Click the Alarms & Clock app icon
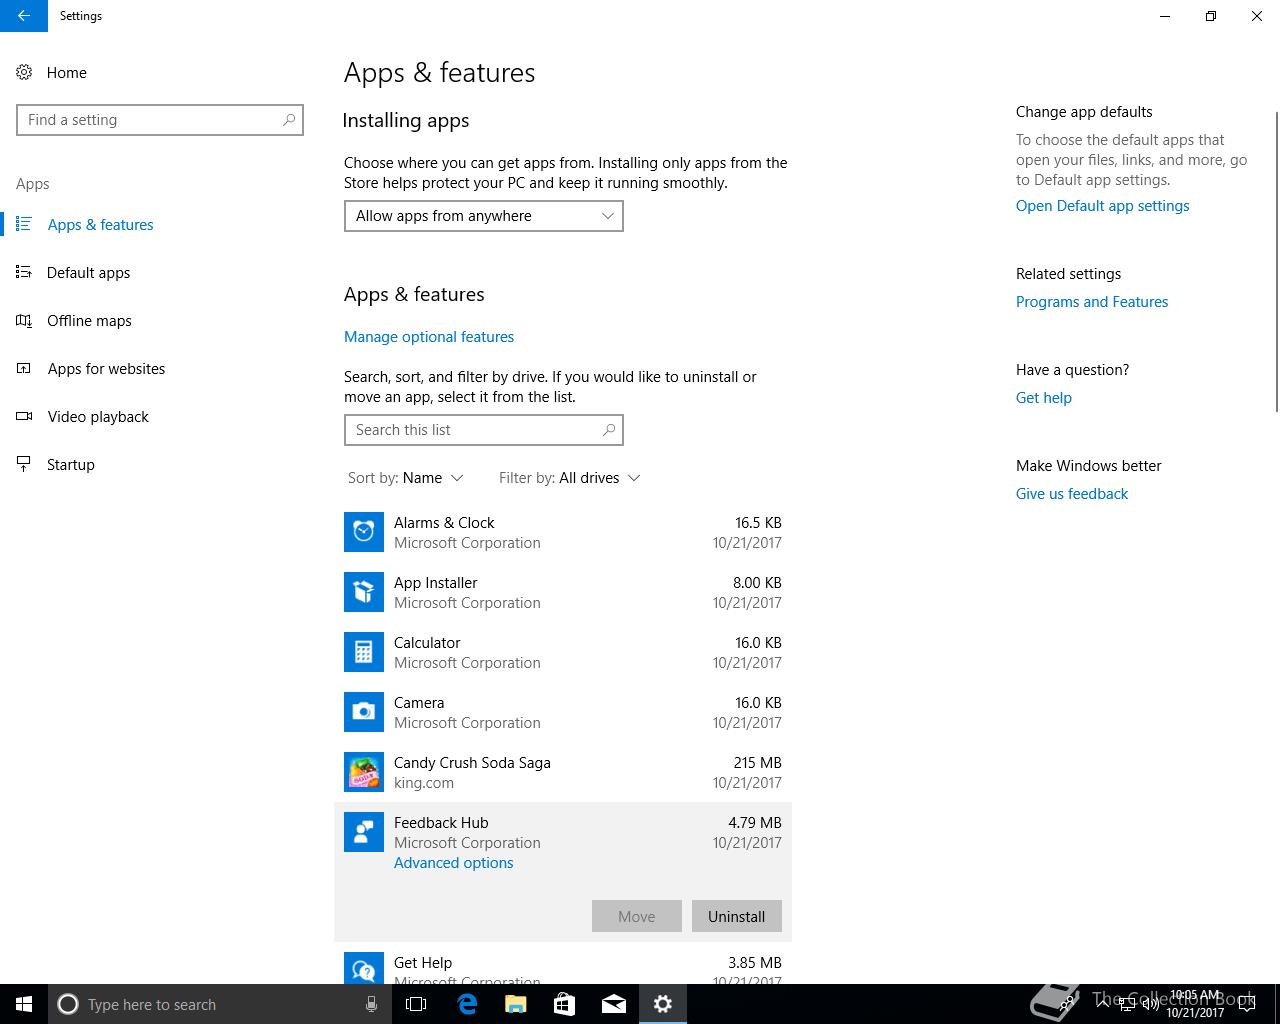Image resolution: width=1280 pixels, height=1024 pixels. coord(364,532)
